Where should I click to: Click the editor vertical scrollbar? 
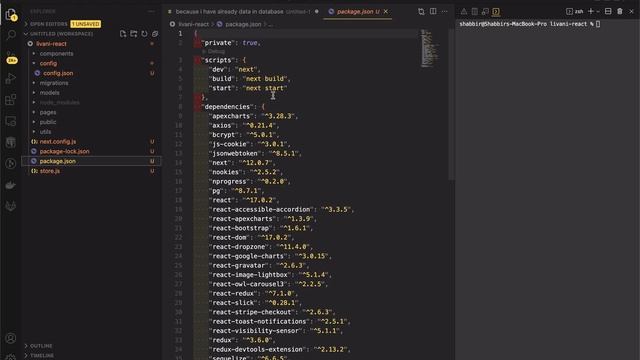point(451,104)
